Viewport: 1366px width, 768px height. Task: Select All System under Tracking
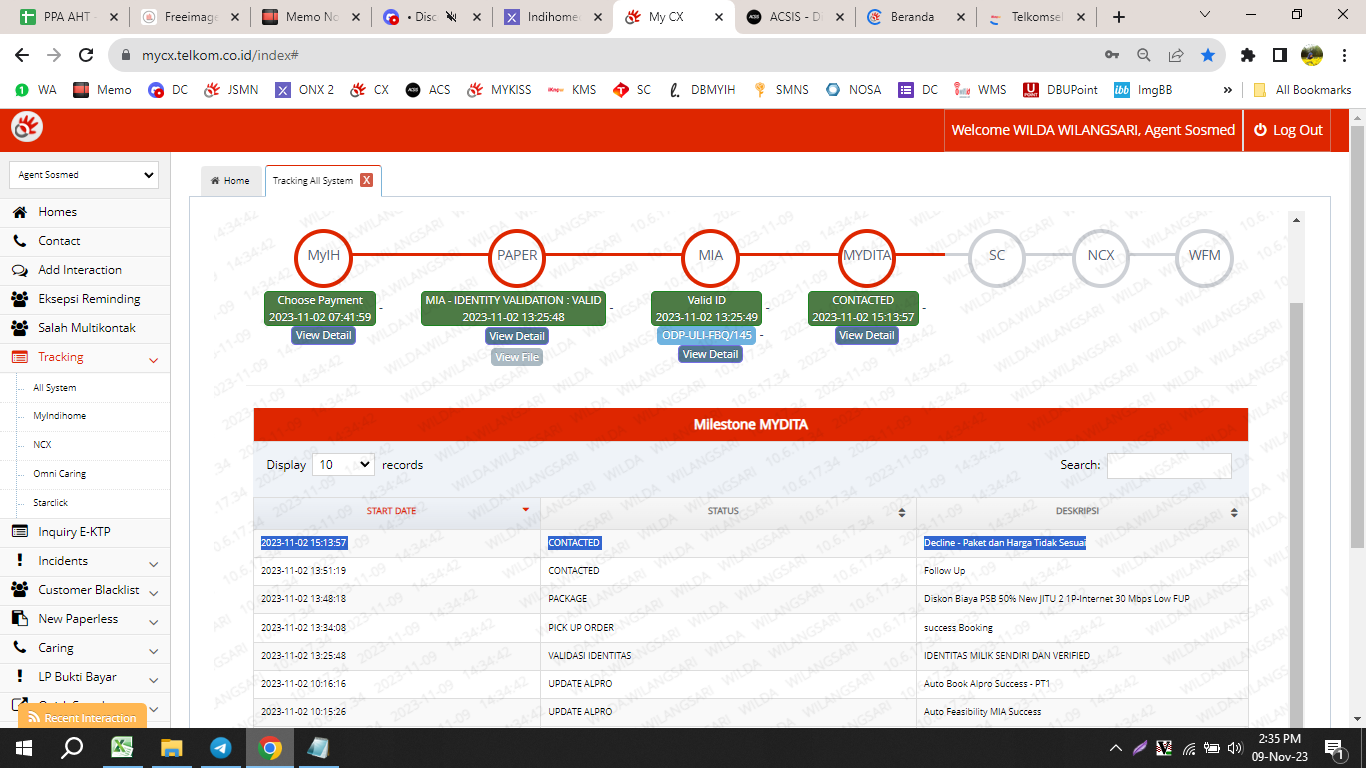tap(54, 388)
